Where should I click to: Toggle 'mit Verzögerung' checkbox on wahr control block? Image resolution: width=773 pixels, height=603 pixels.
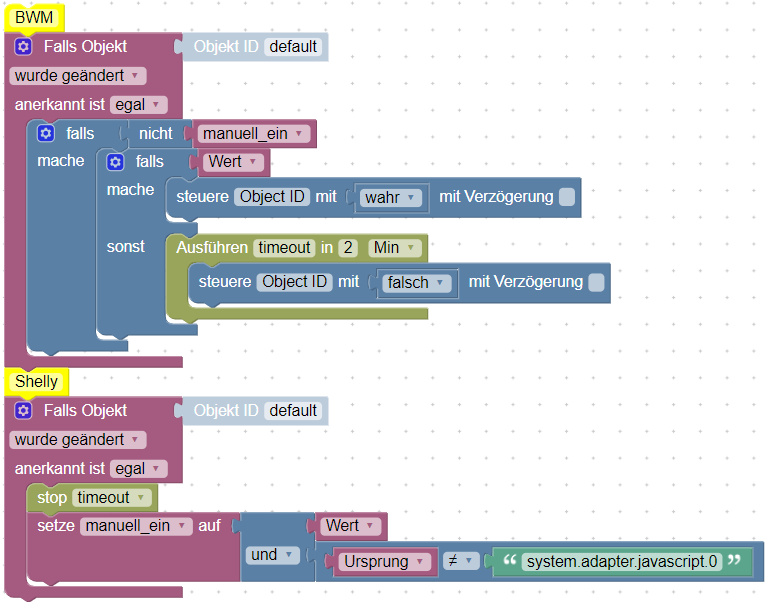567,197
